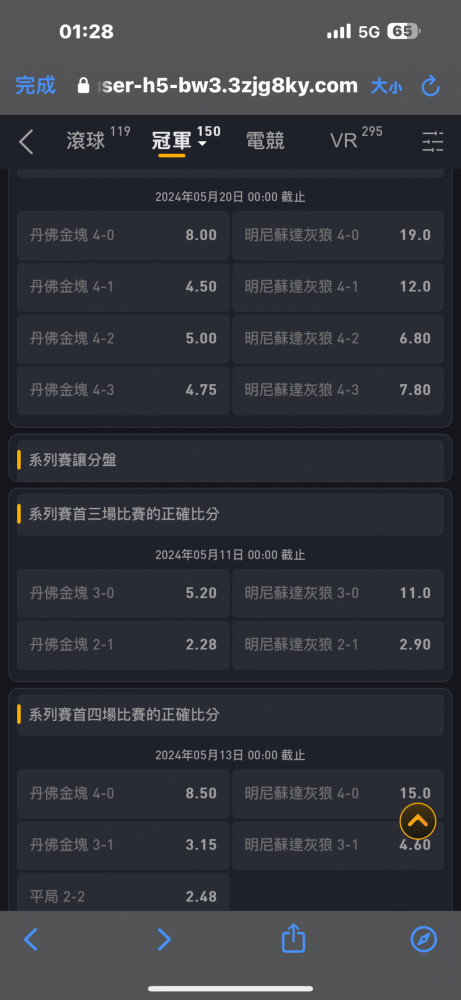Image resolution: width=461 pixels, height=1000 pixels.
Task: Collapse the 系列賽首三場比賽的正確比分 section
Action: [230, 513]
